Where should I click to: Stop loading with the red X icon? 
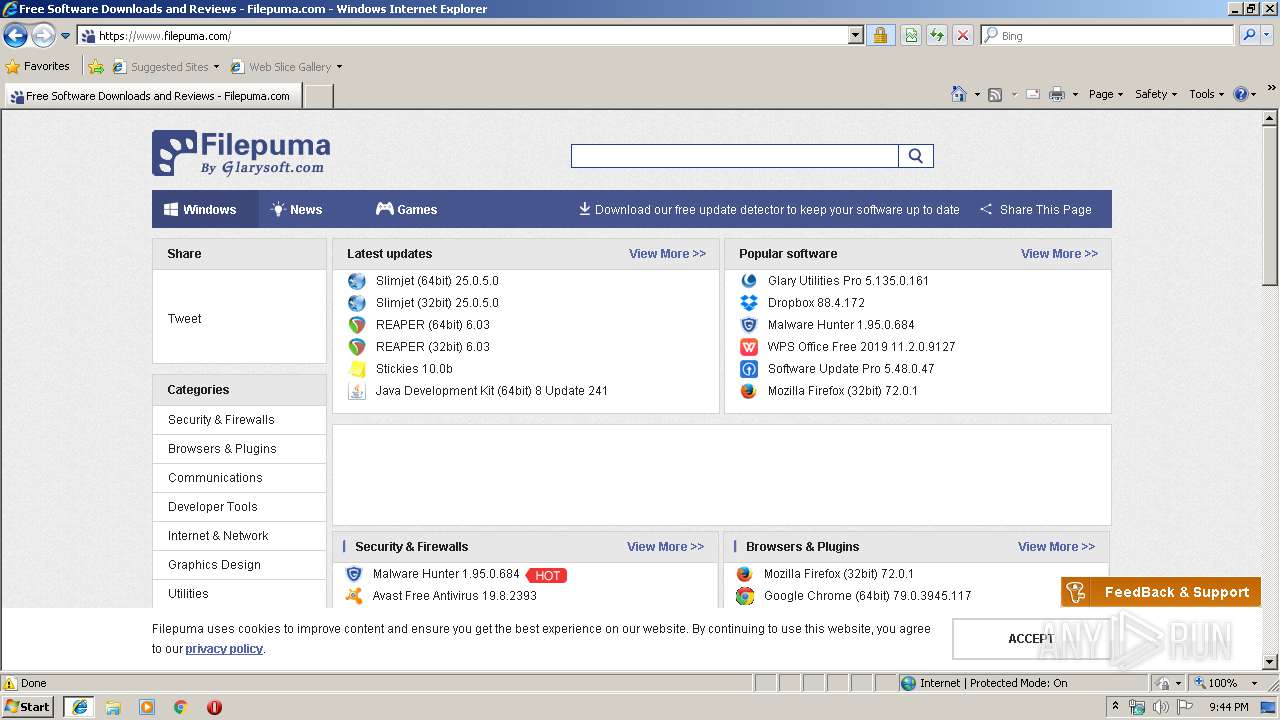tap(963, 36)
